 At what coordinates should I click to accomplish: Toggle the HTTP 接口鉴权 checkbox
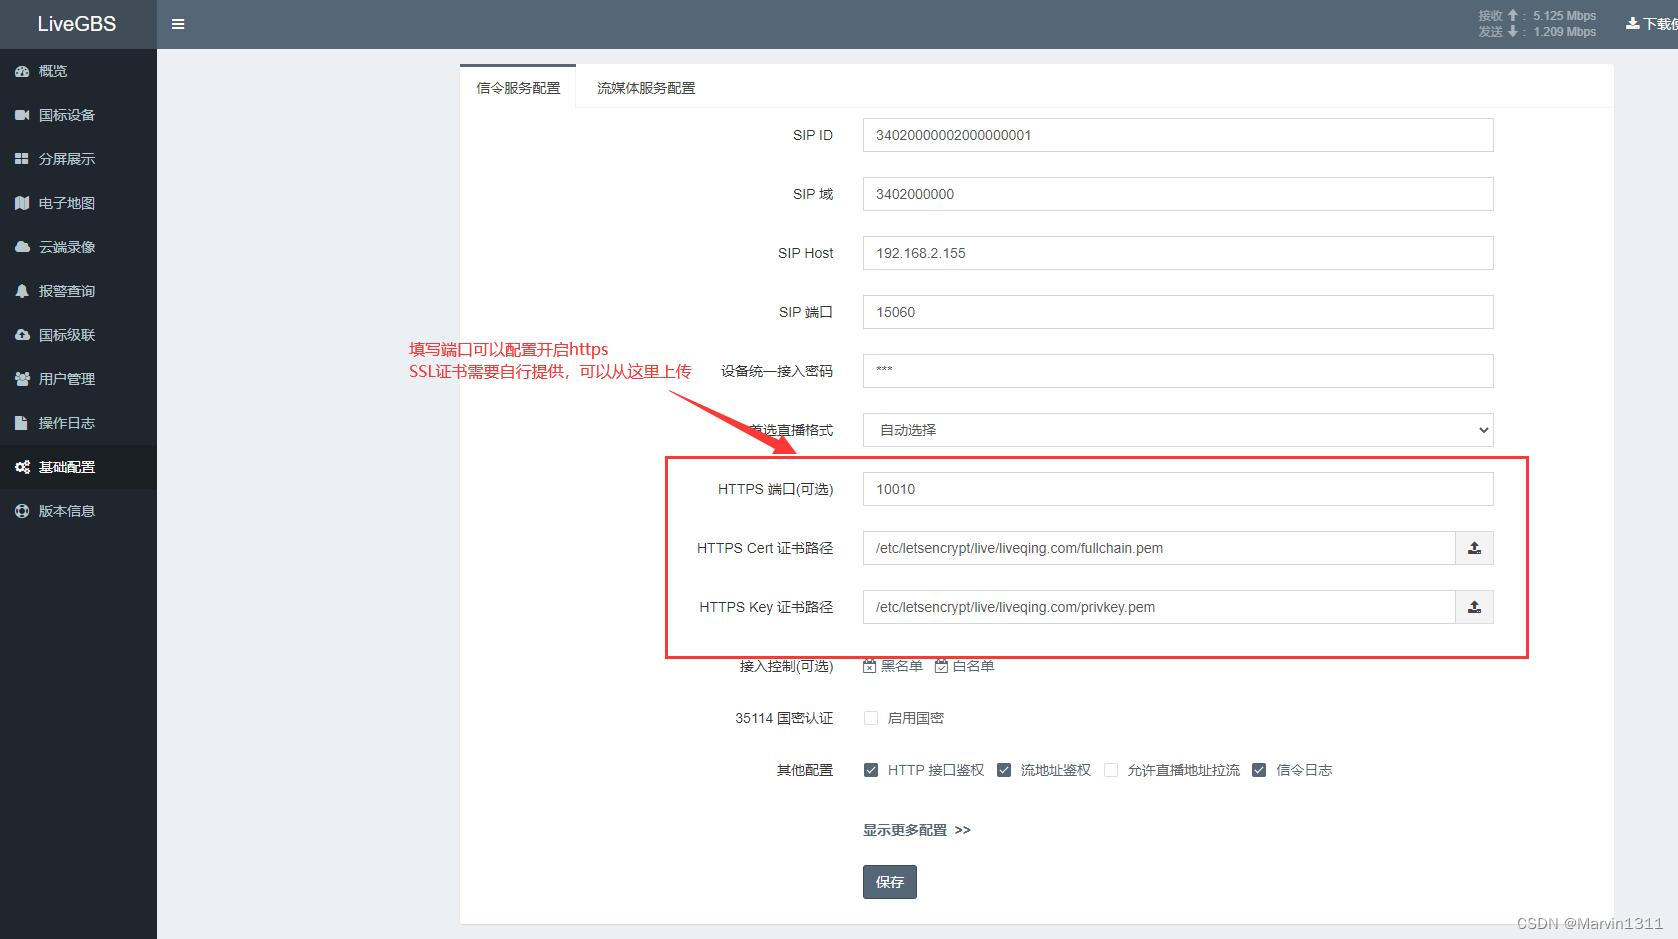pos(871,770)
